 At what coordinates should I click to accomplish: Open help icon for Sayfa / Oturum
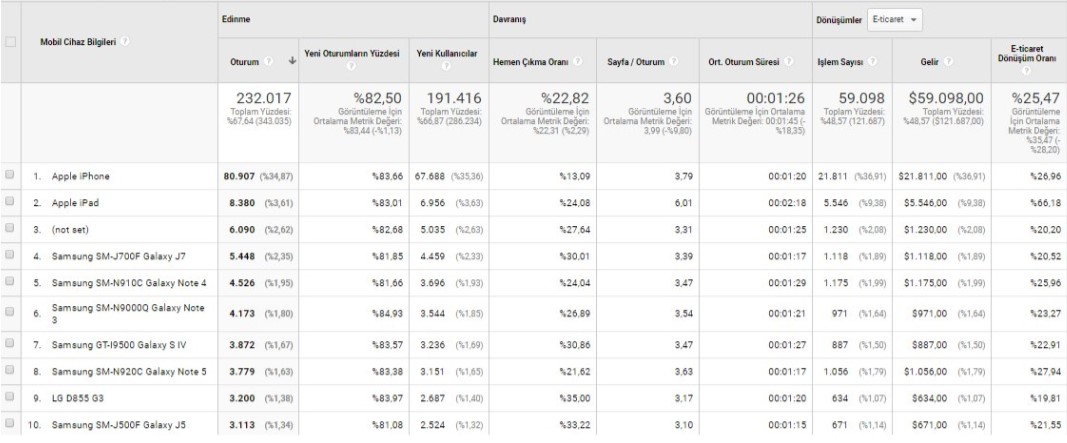(665, 63)
